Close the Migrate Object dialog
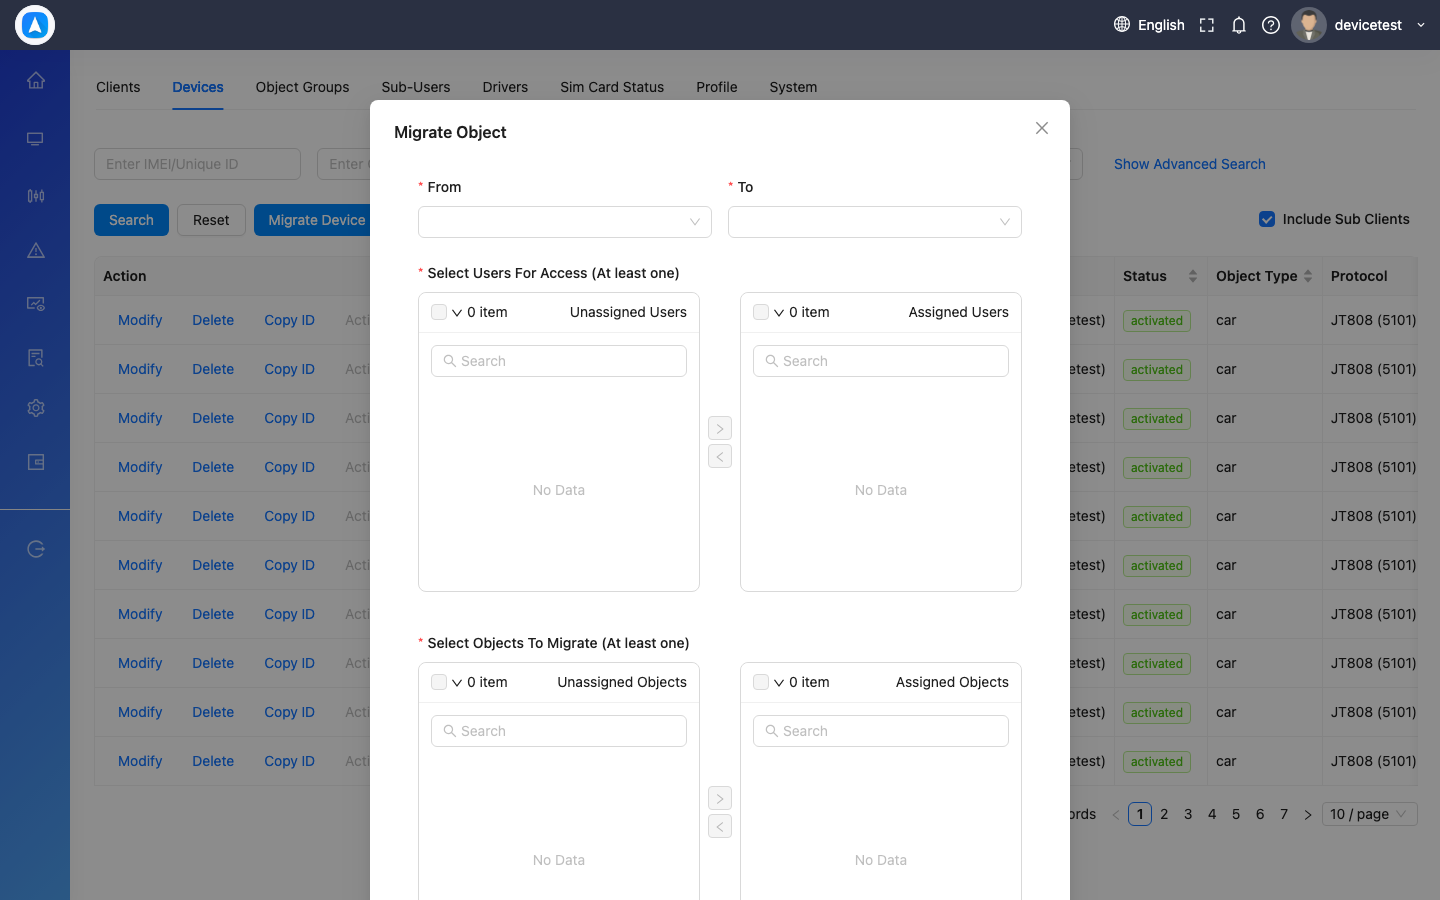The height and width of the screenshot is (900, 1440). pyautogui.click(x=1042, y=128)
